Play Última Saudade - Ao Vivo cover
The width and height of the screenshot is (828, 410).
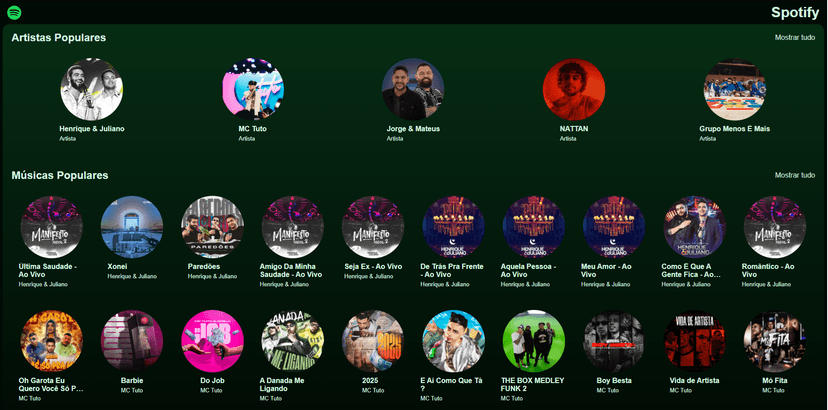point(51,227)
